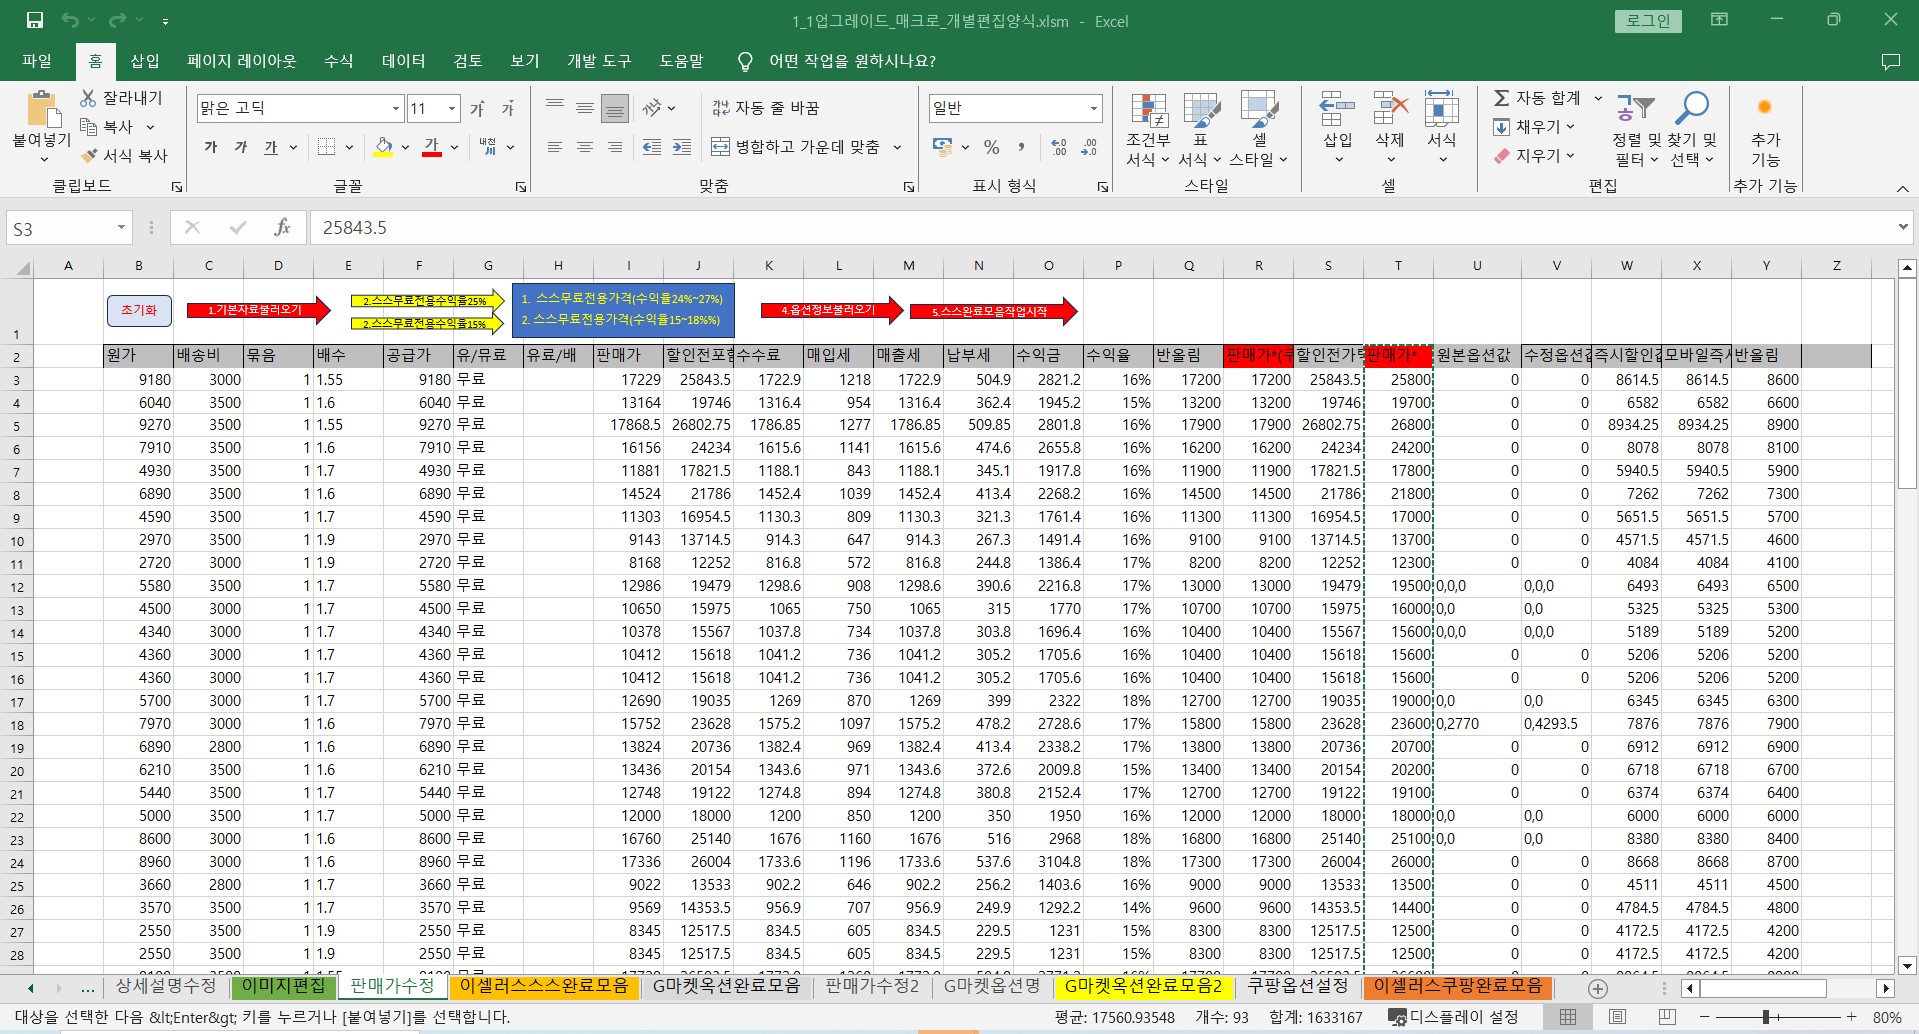
Task: Click the zoom slider in status bar
Action: (1766, 1017)
